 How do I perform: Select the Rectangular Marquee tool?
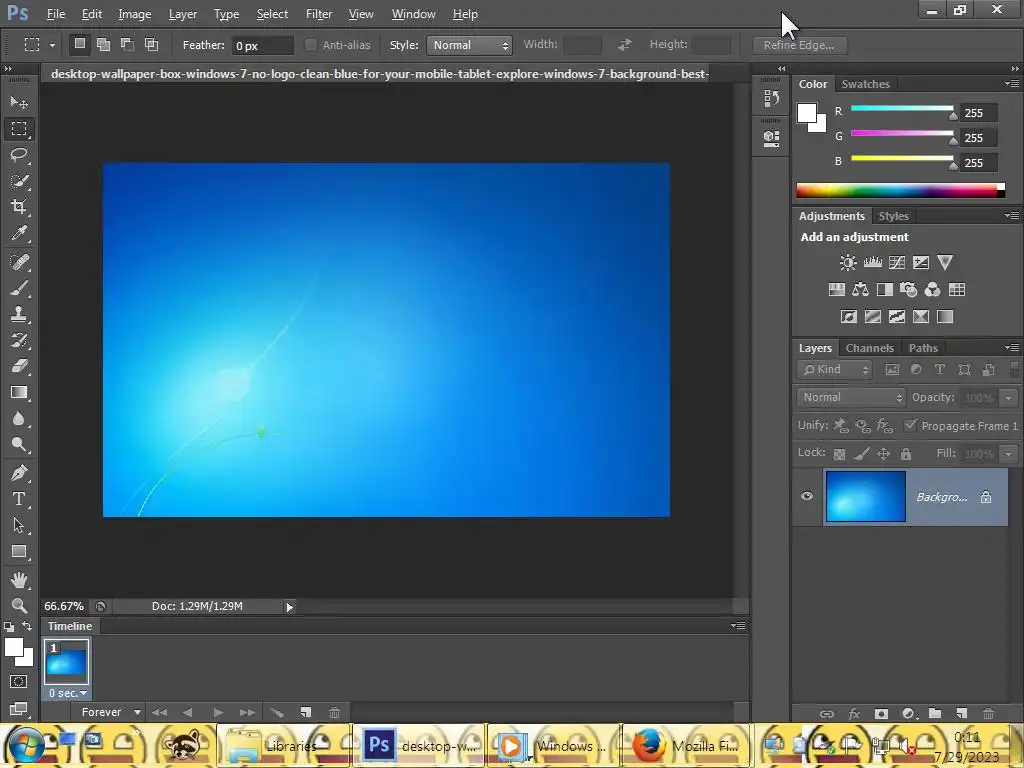pyautogui.click(x=19, y=129)
